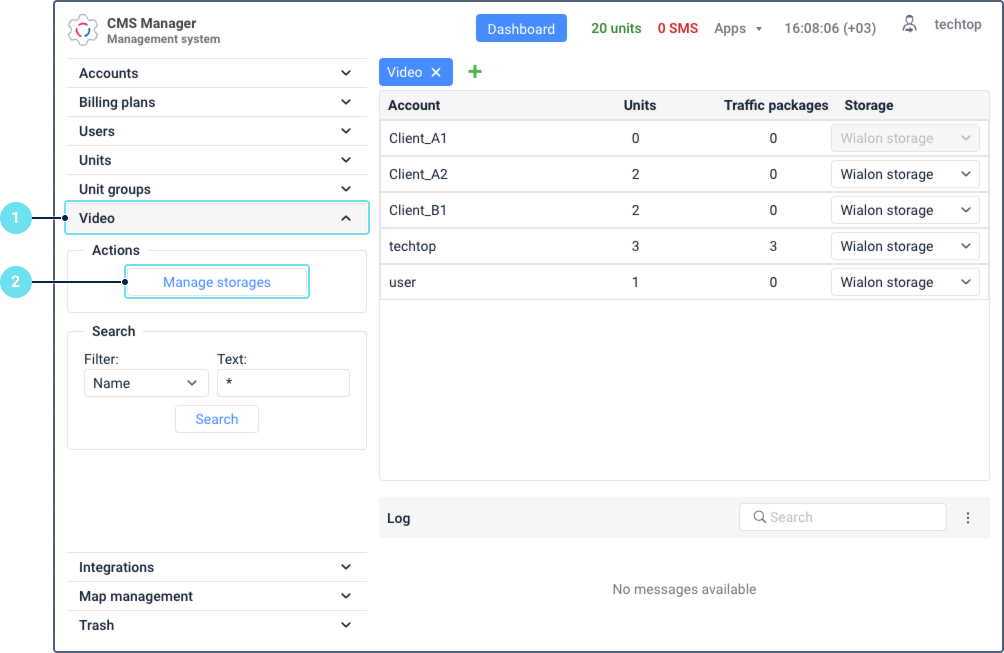Open the user profile icon
Screen dimensions: 1004x653
(x=909, y=24)
